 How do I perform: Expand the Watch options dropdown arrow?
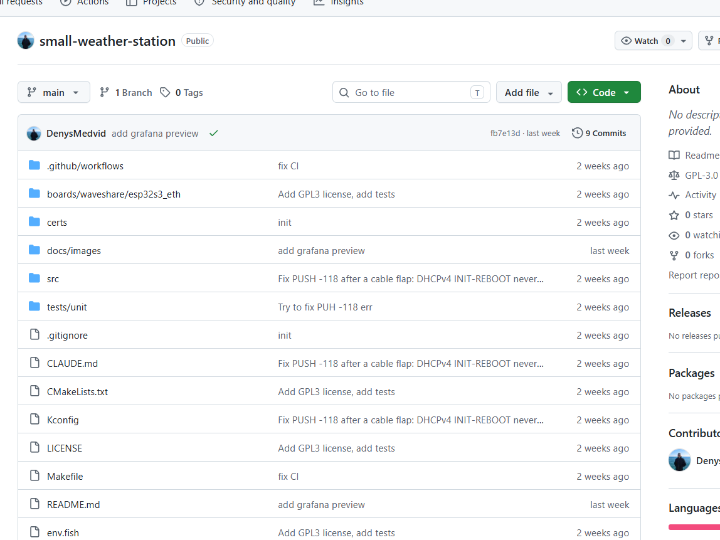tap(683, 41)
